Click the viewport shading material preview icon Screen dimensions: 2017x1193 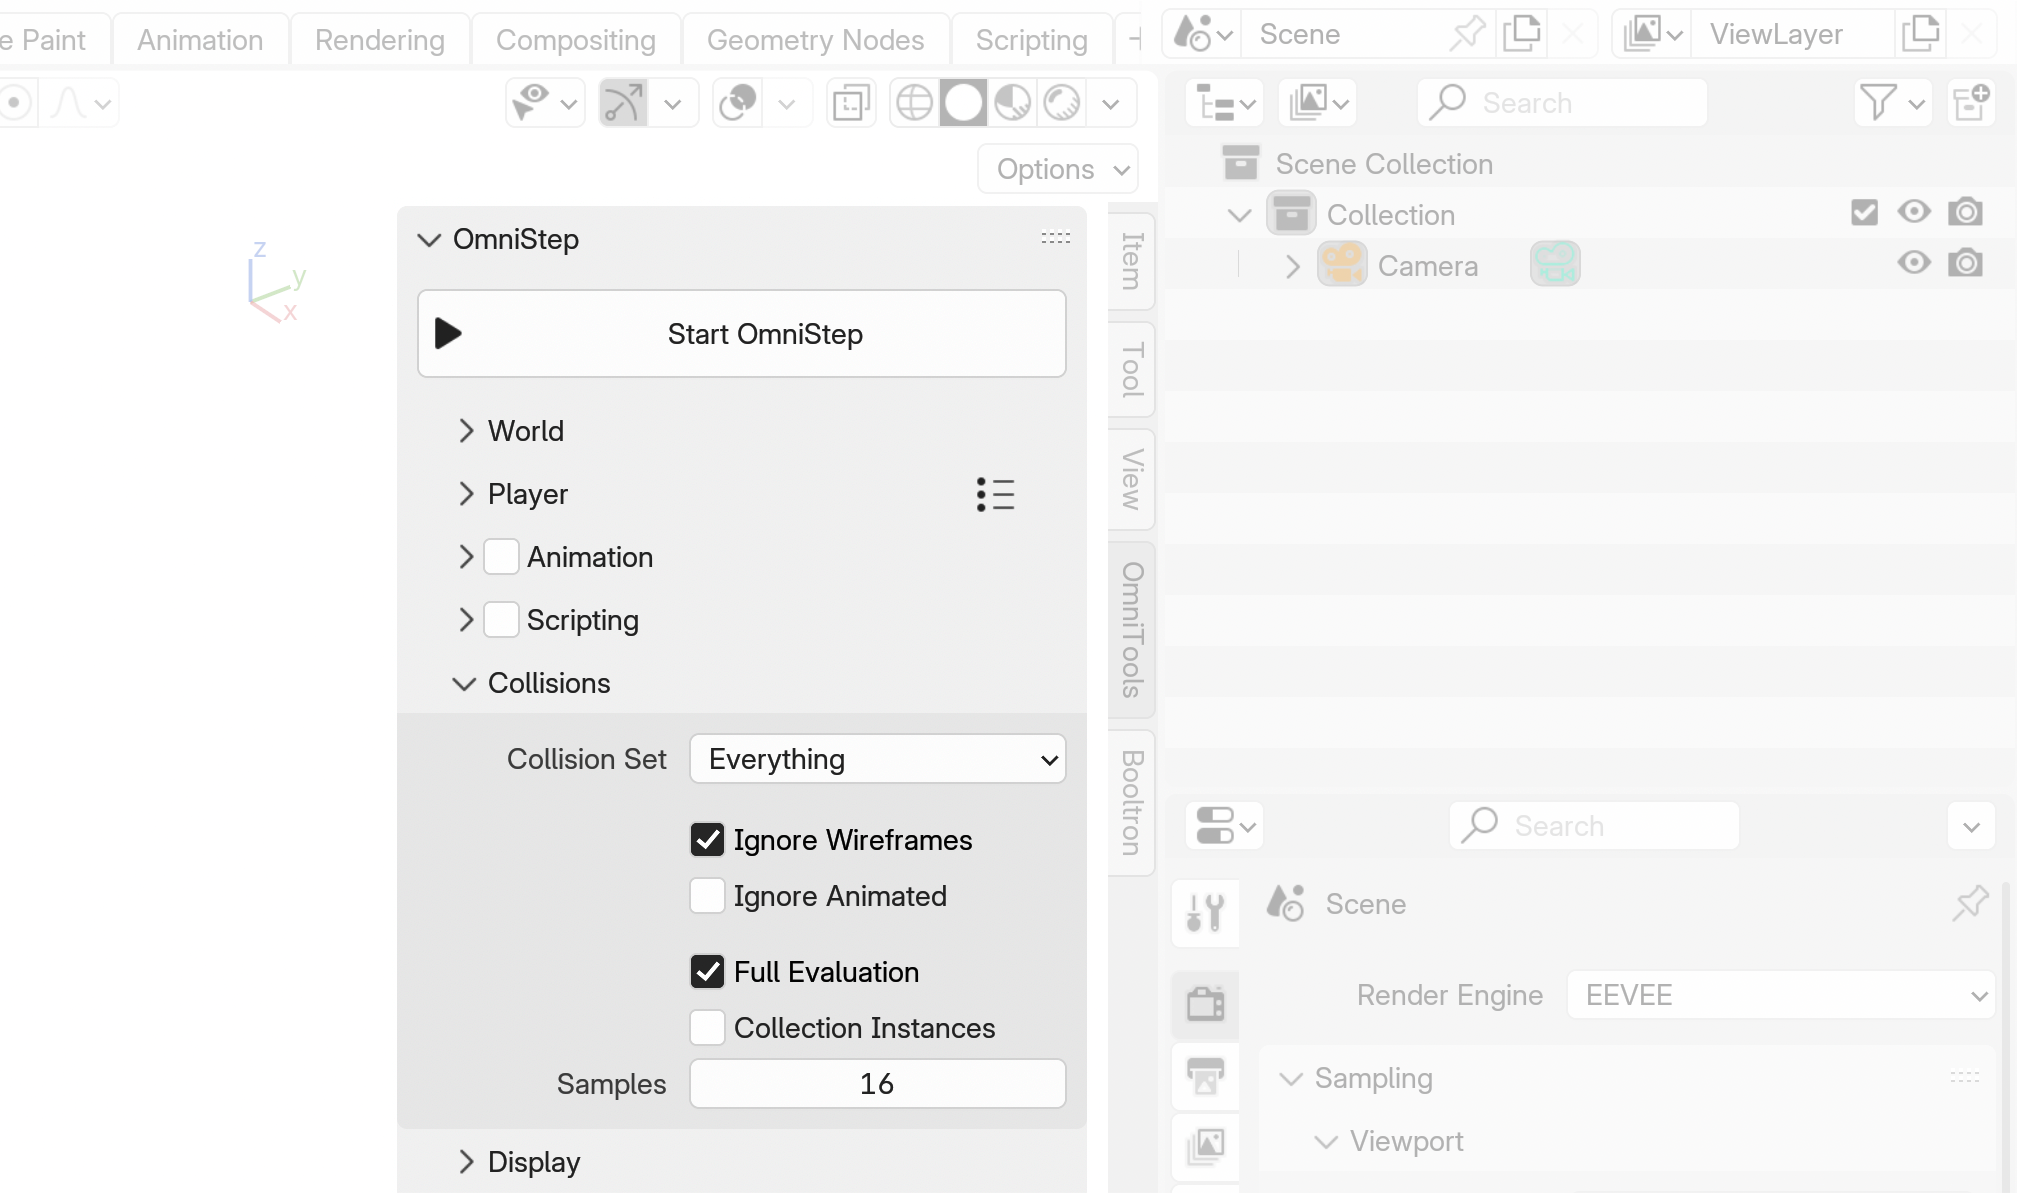1012,102
